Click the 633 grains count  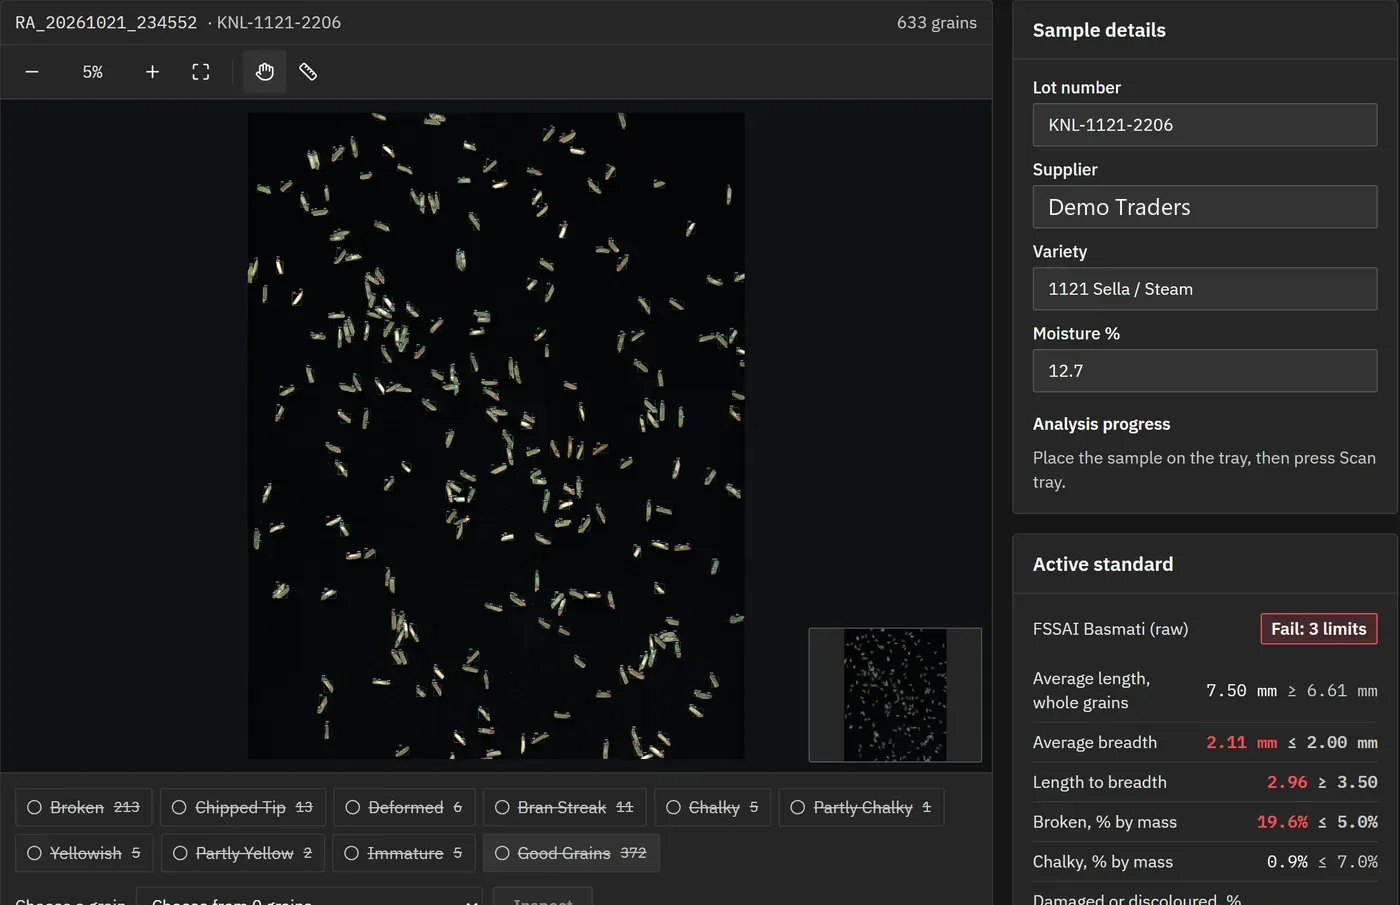point(937,22)
